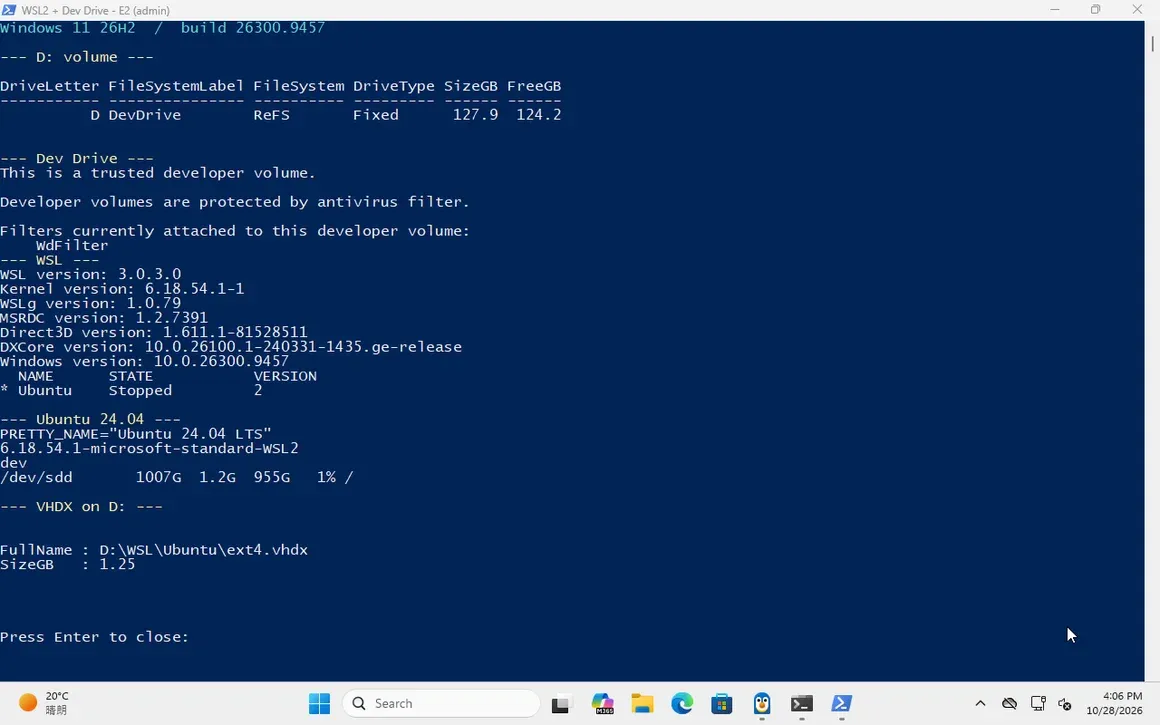Click the FreeGB value '124.2'
The height and width of the screenshot is (725, 1160).
[539, 115]
